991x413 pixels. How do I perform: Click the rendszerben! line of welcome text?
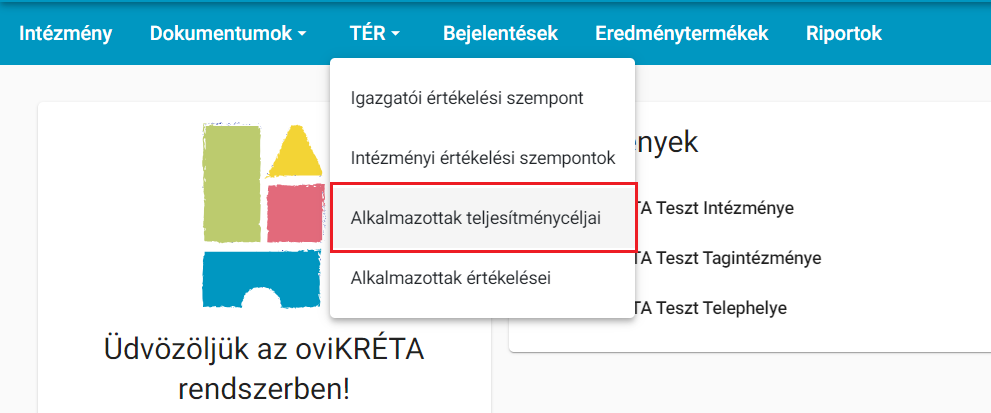pos(264,388)
